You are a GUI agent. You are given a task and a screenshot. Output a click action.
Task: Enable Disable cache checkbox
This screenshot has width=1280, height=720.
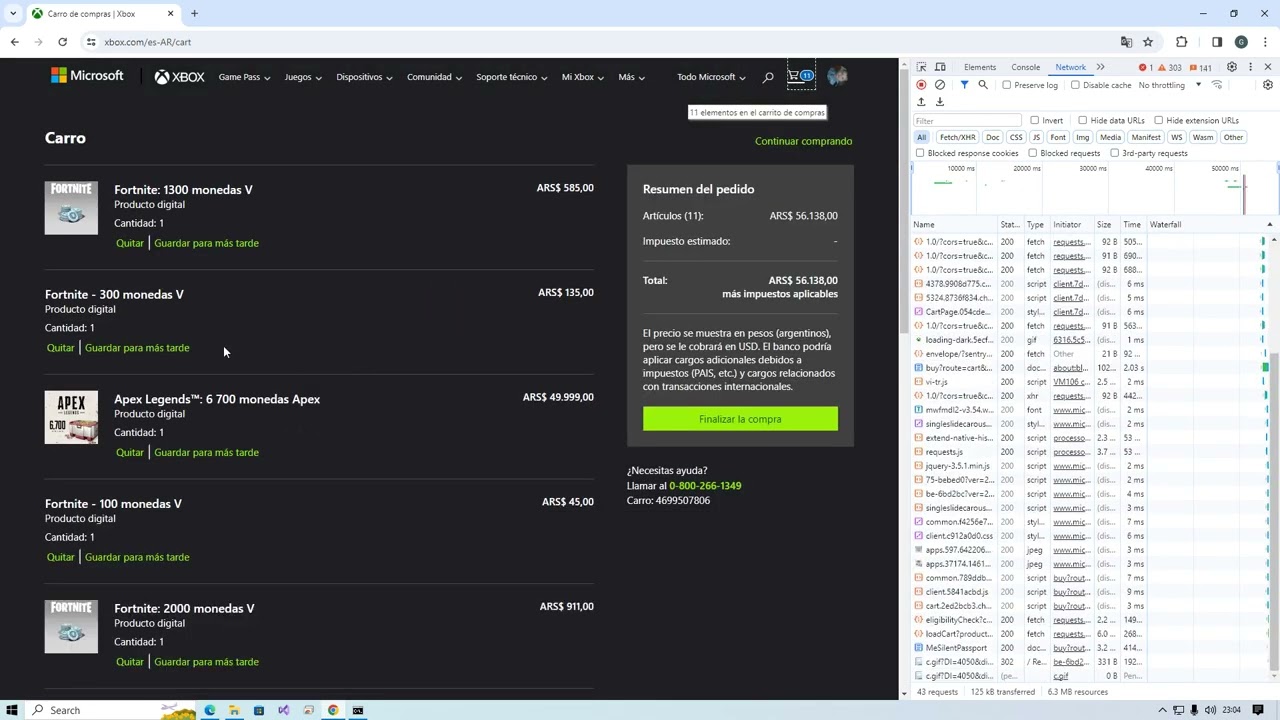click(x=1076, y=85)
